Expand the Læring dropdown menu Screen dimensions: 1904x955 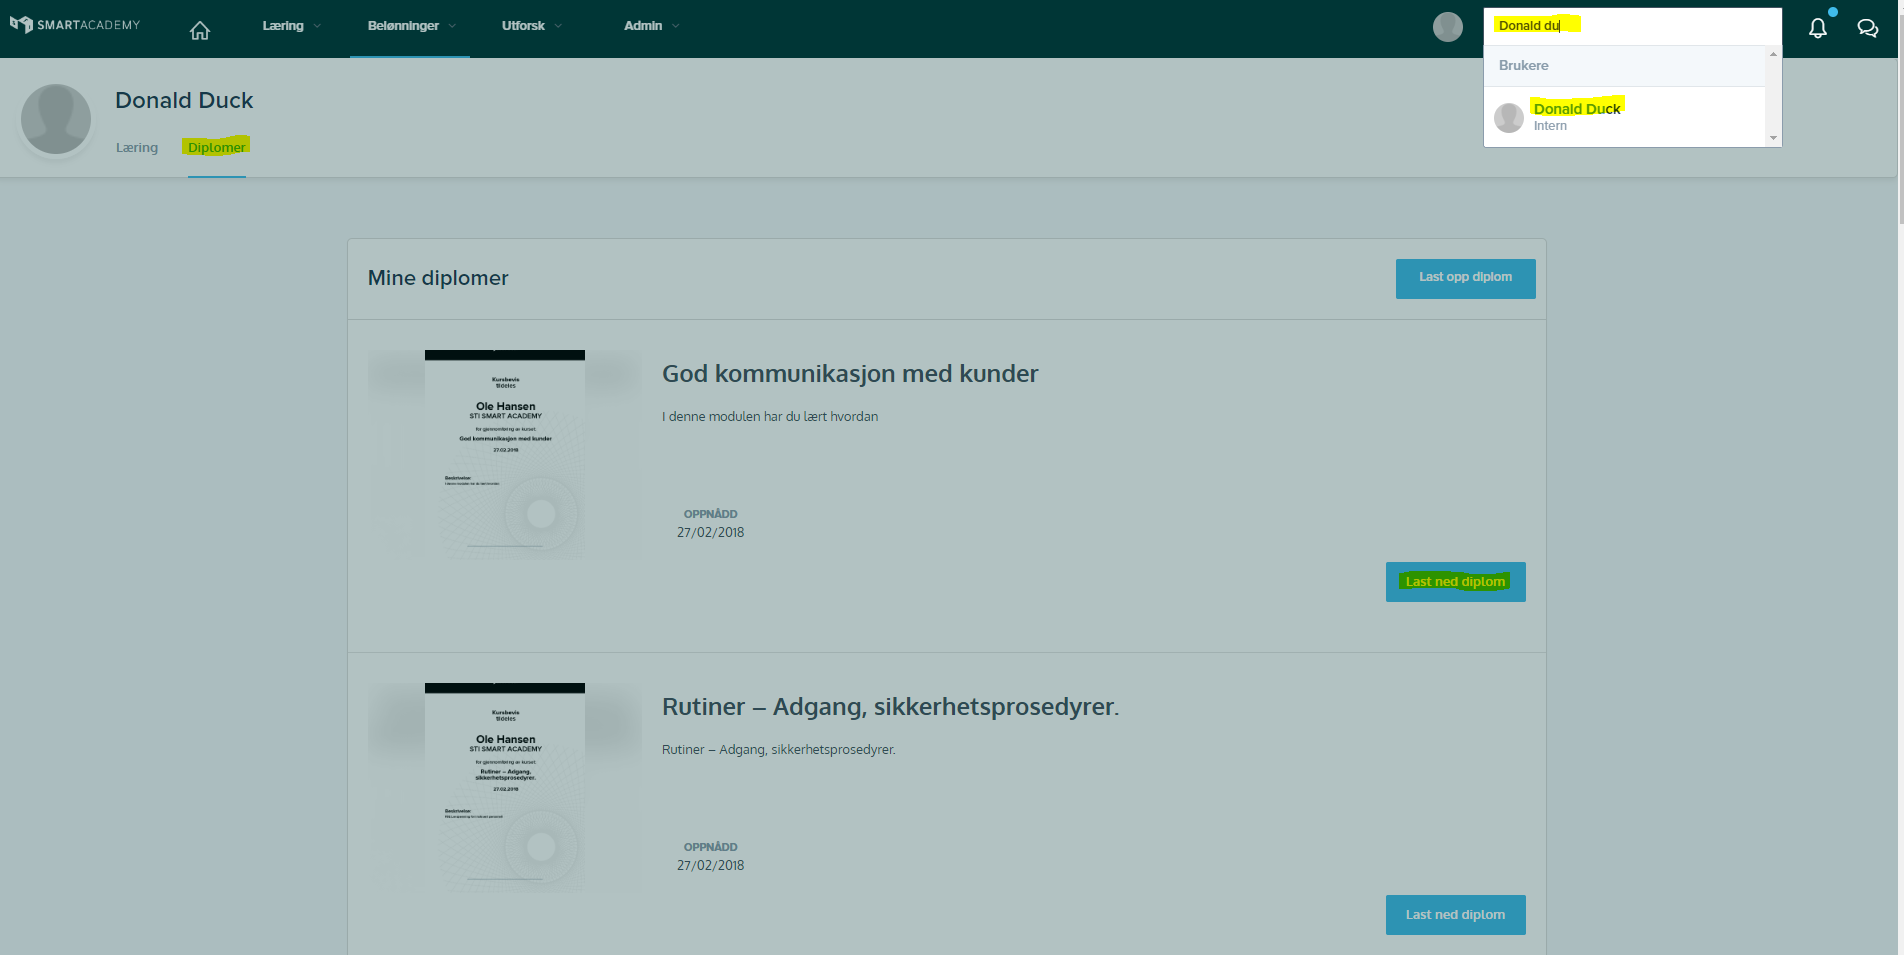pos(291,26)
